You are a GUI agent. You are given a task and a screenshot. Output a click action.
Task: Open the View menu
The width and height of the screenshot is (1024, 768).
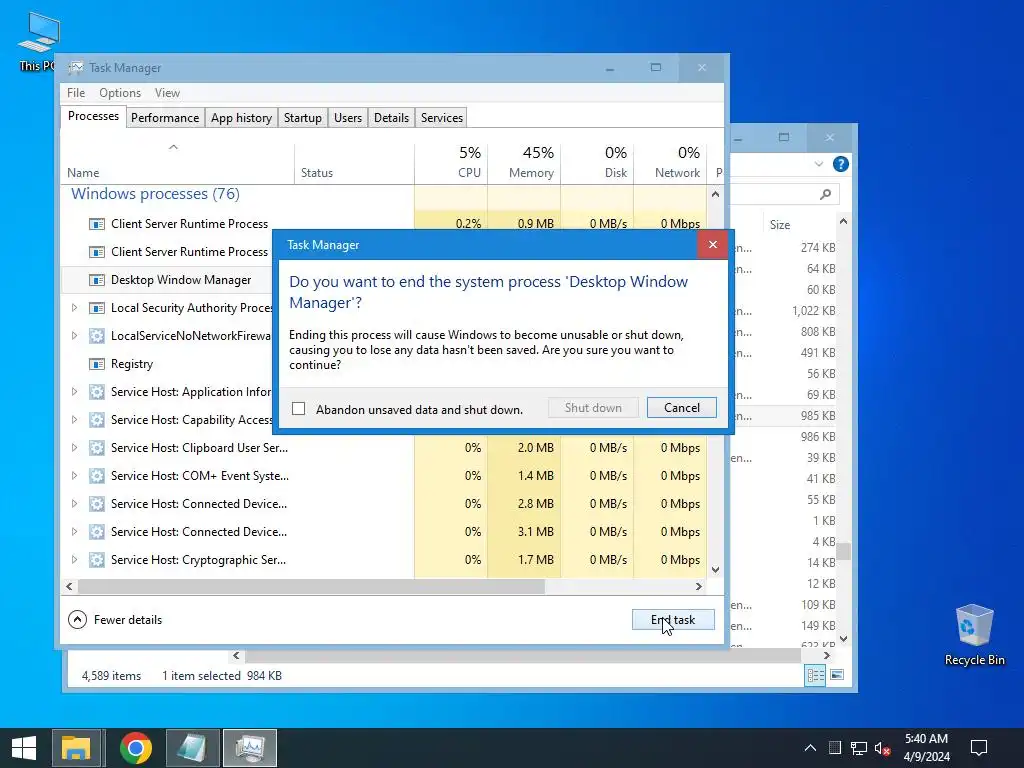(x=167, y=93)
